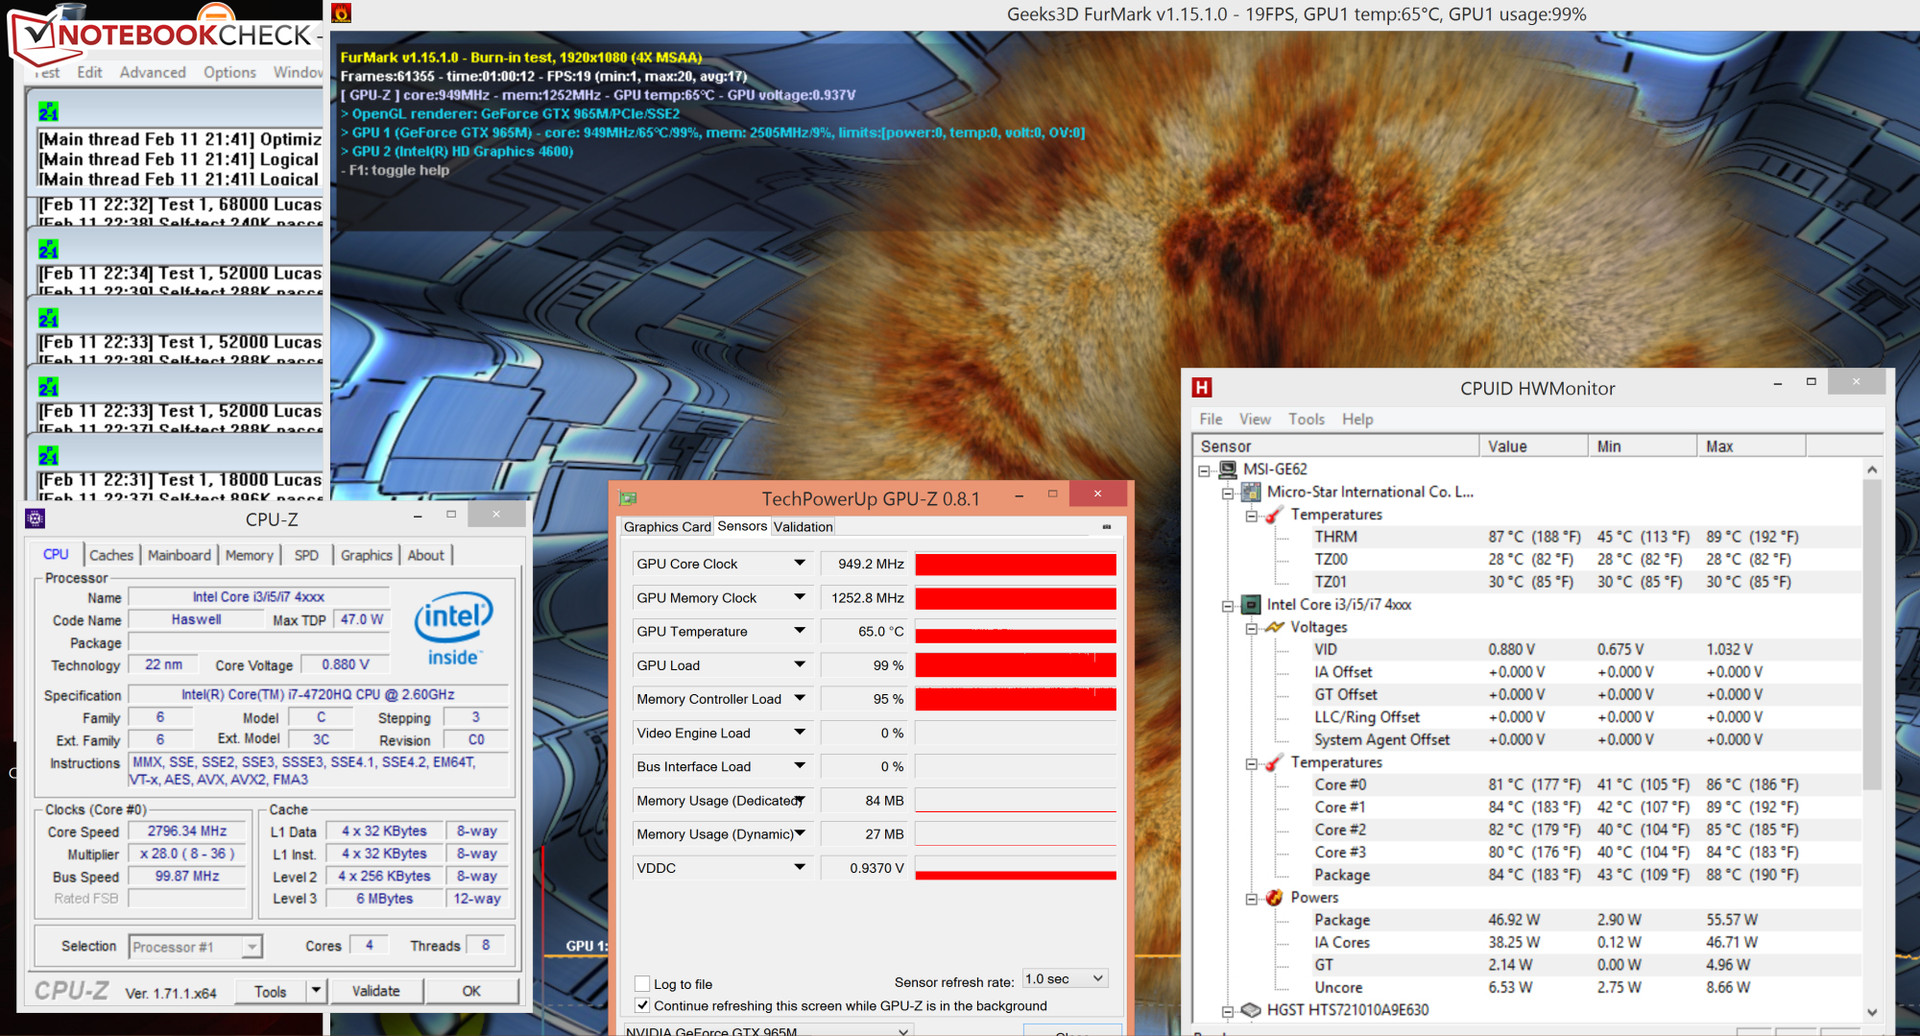Open the Video Engine Load sensor dropdown

click(x=799, y=733)
